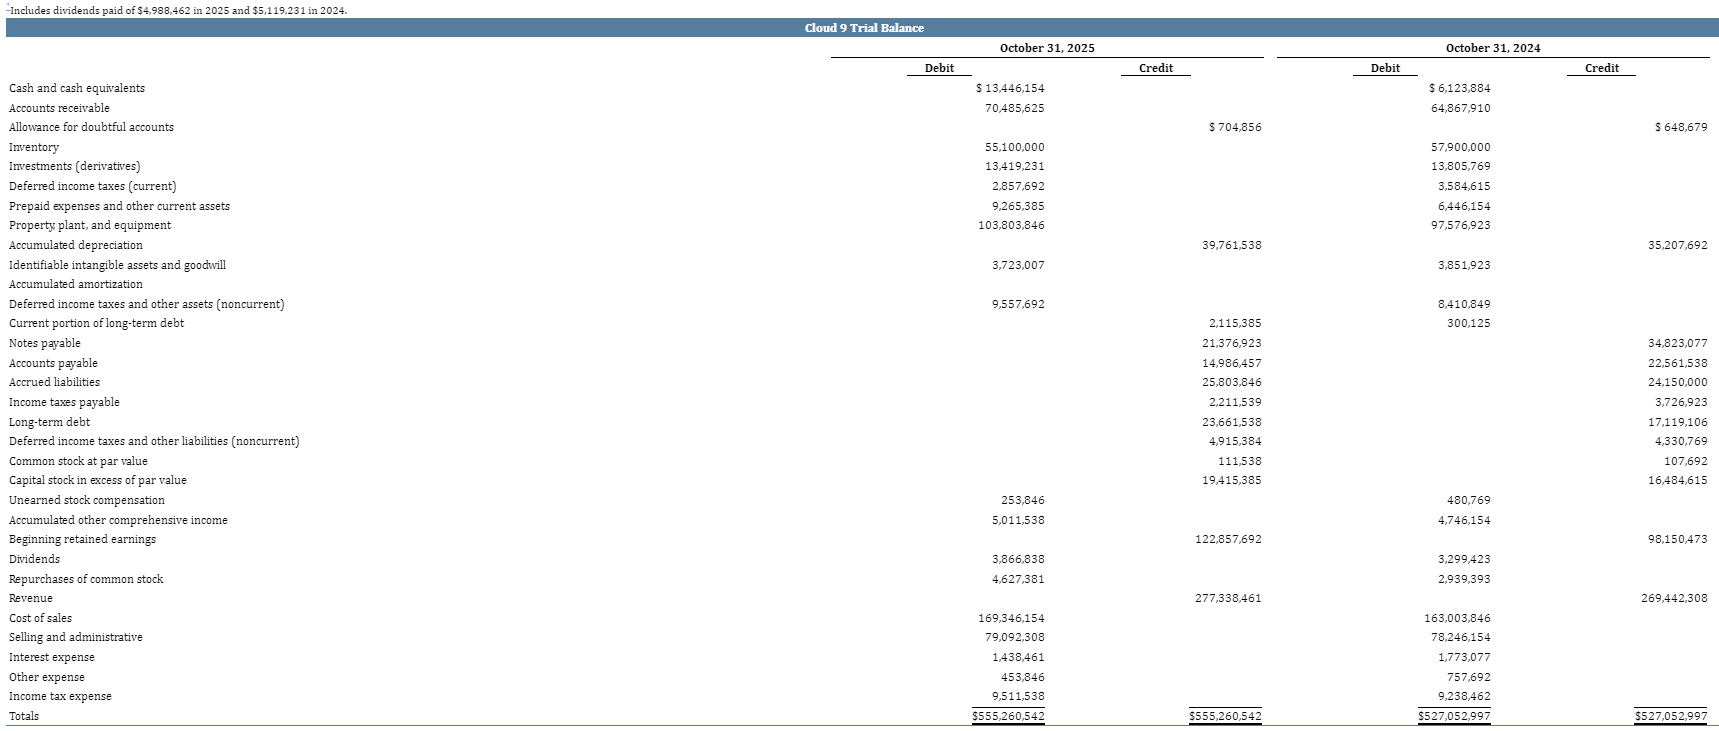Screen dimensions: 1719x731
Task: Click the 2025 property, plant, equipment value 103,803,846
Action: [x=1012, y=225]
